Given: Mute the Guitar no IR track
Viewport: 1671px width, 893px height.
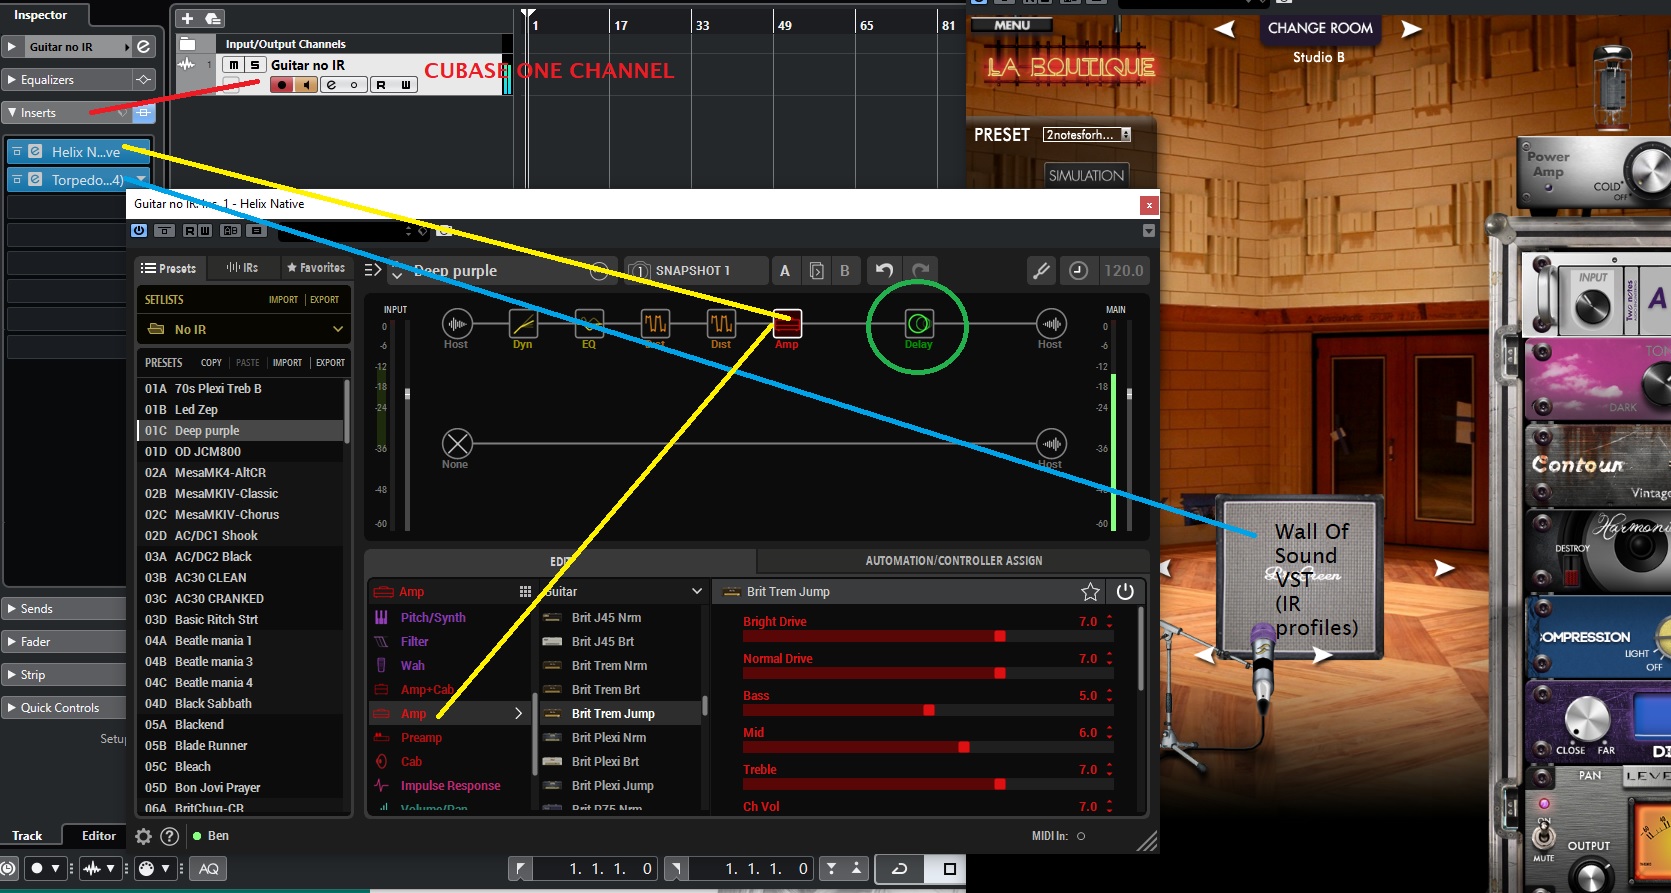Looking at the screenshot, I should 234,65.
